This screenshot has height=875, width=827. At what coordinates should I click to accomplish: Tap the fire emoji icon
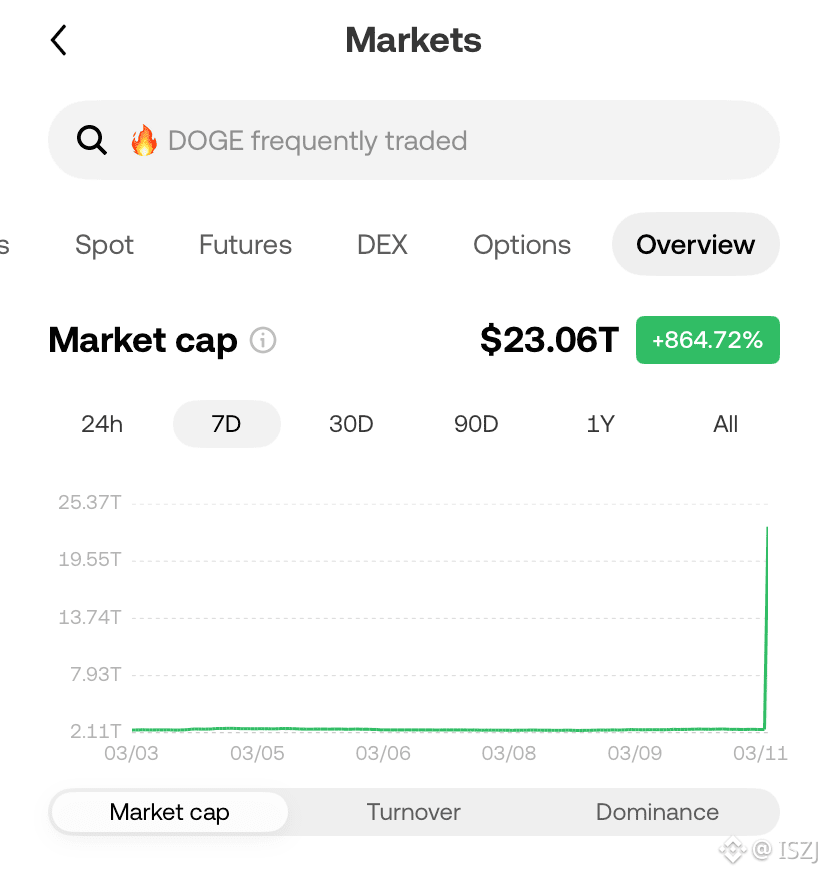point(144,140)
